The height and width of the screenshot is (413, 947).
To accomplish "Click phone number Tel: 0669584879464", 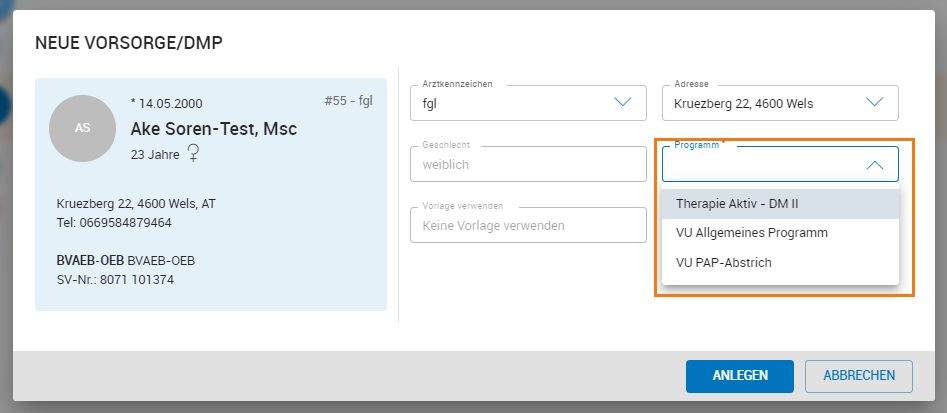I will coord(114,223).
